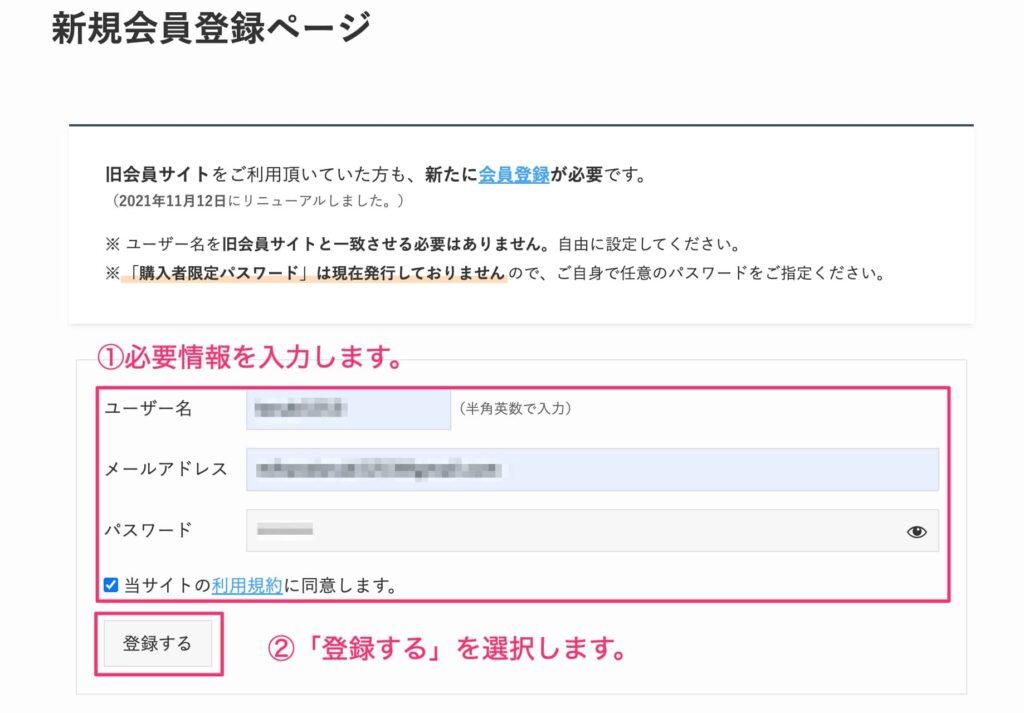Image resolution: width=1024 pixels, height=713 pixels.
Task: Focus the パスワード input field
Action: (x=592, y=530)
